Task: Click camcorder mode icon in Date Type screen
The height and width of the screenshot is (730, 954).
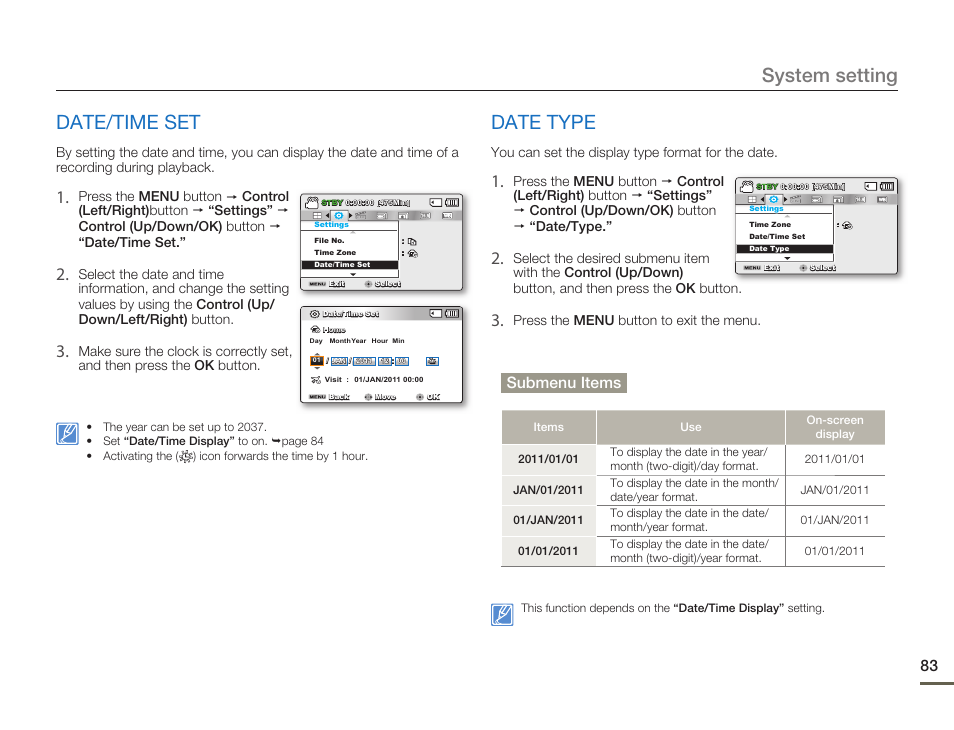Action: [747, 186]
